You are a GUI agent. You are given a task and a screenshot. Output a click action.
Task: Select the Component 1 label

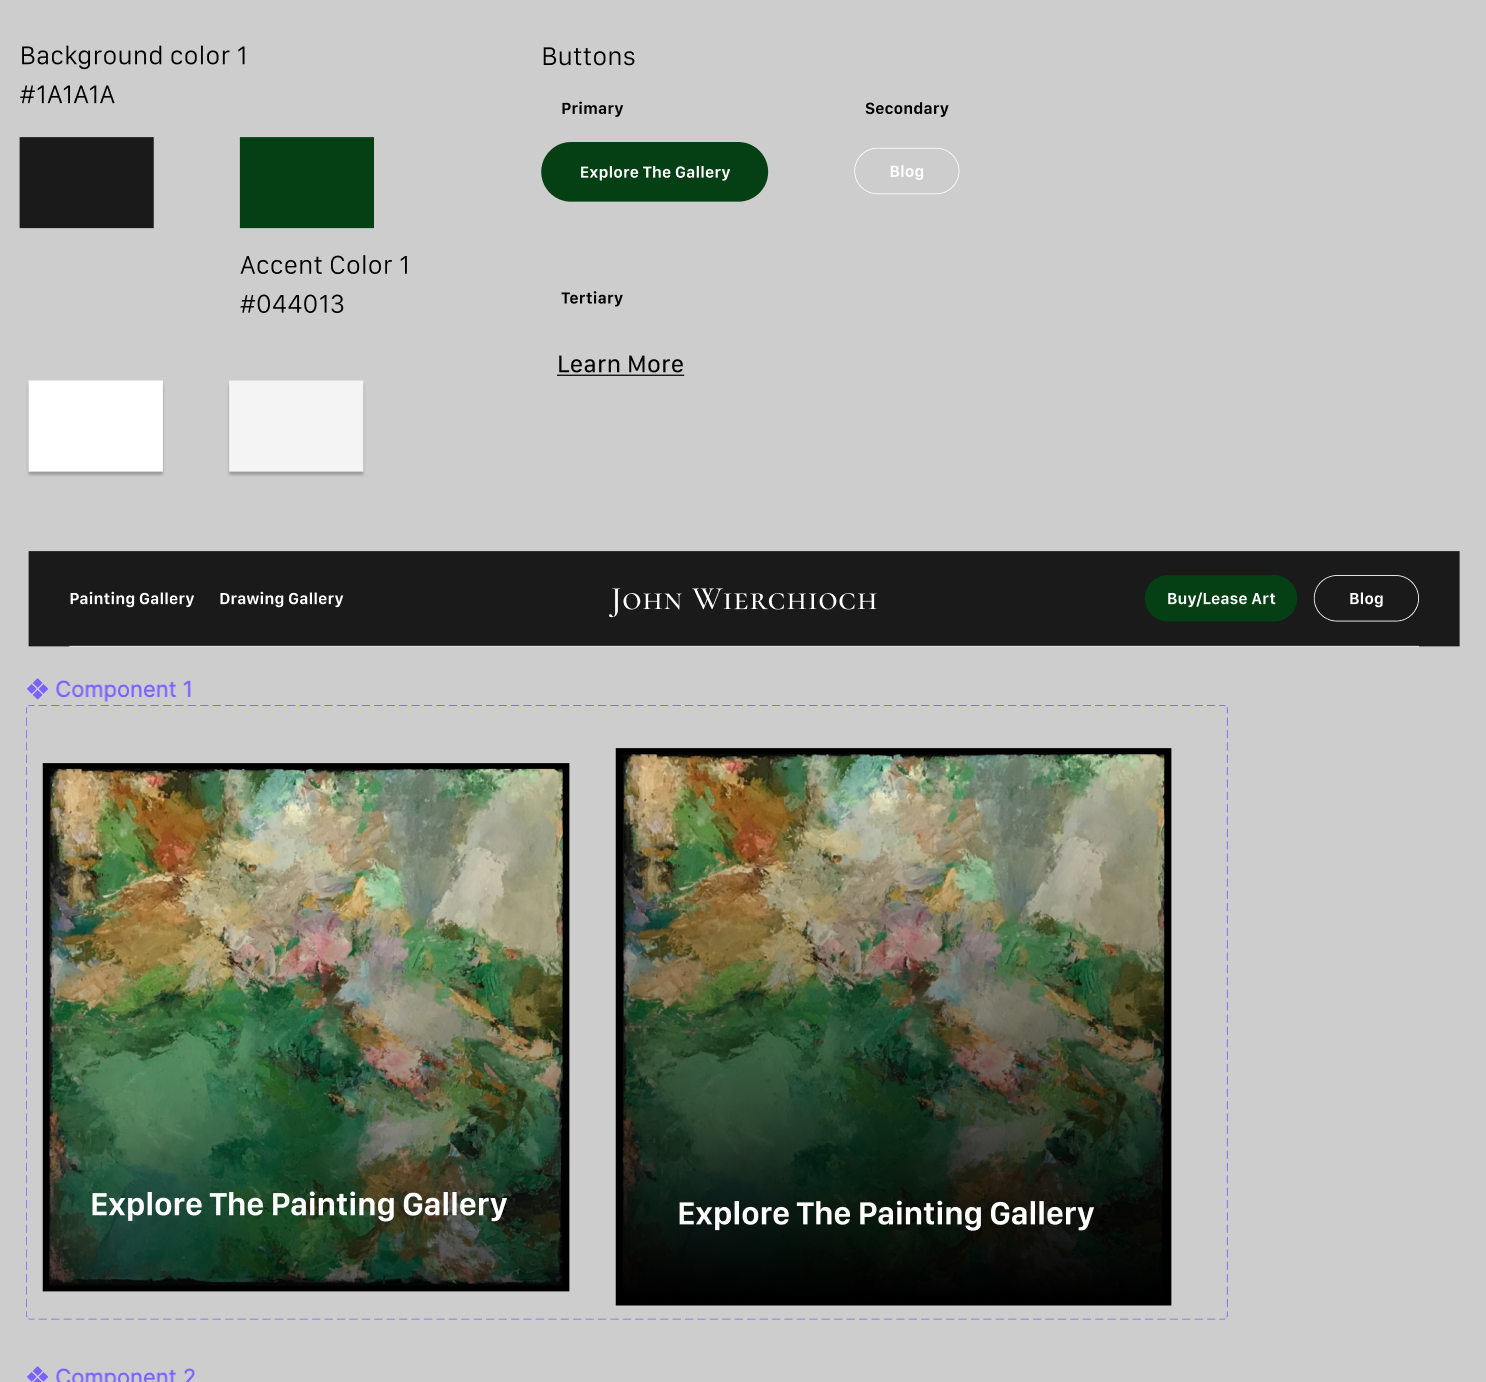[x=124, y=689]
